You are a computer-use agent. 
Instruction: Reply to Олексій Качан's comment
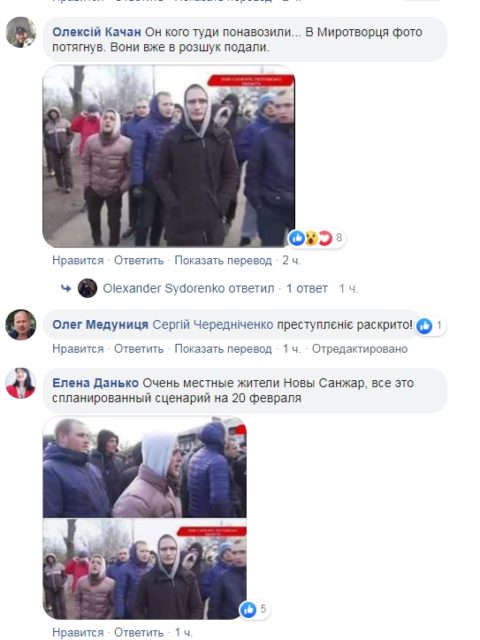point(139,260)
